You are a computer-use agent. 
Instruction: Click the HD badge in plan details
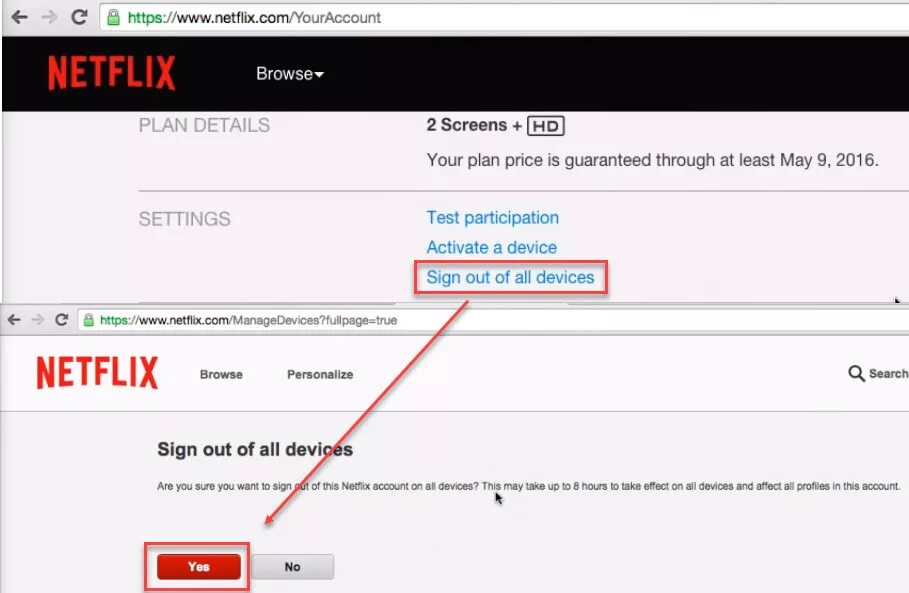click(x=546, y=126)
